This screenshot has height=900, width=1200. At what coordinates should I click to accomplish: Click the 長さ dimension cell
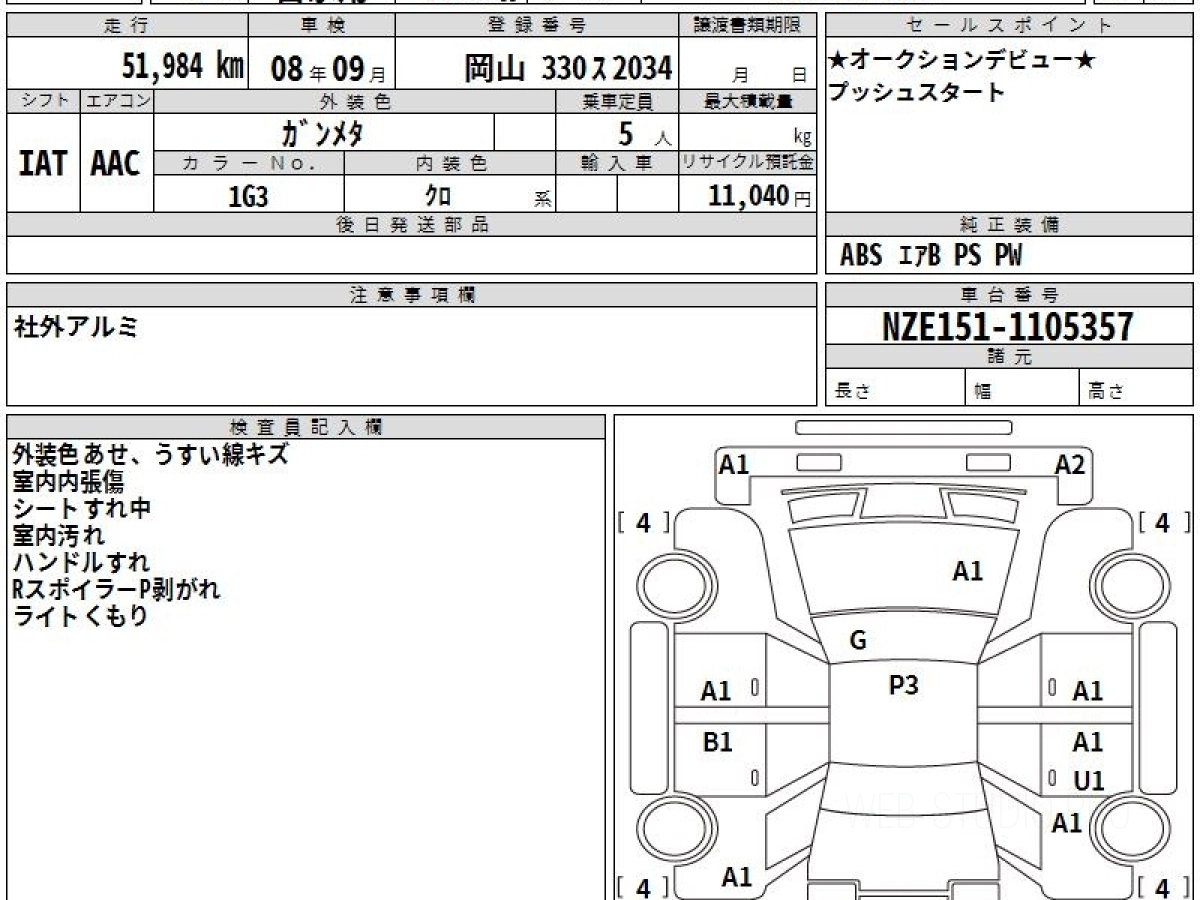(x=895, y=388)
